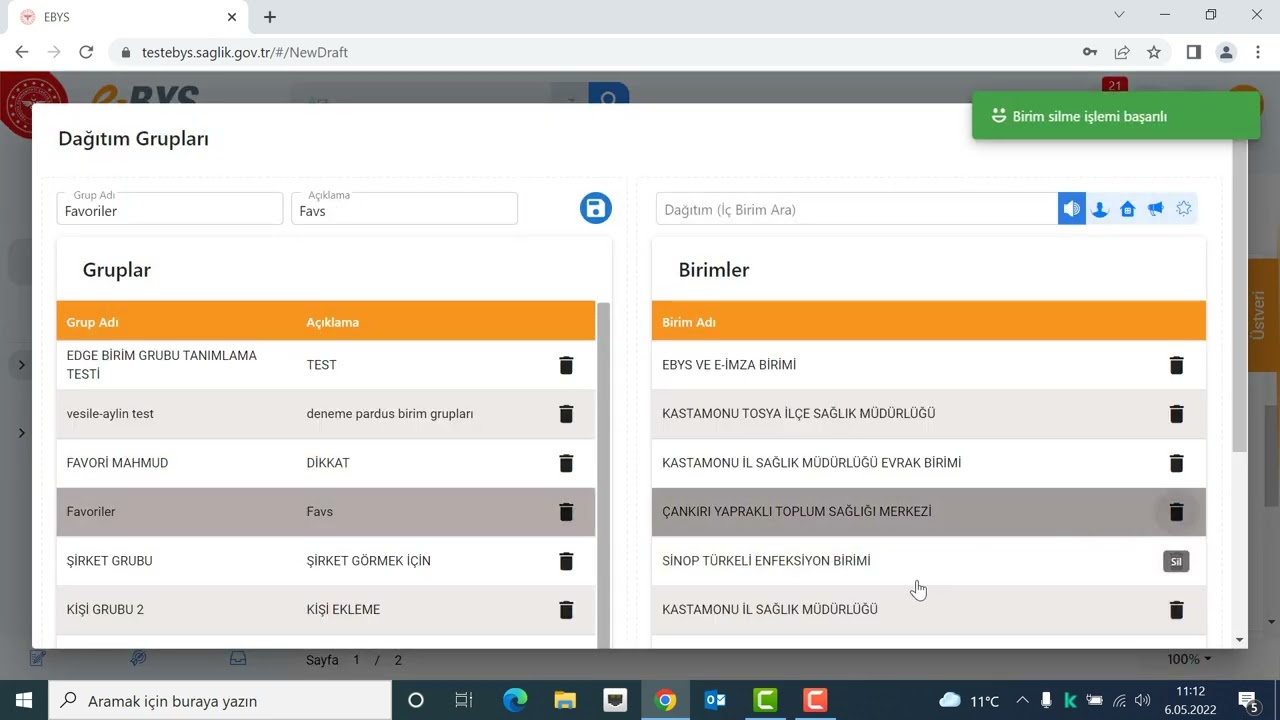
Task: Select the megaphone distribution type icon
Action: (x=1156, y=209)
